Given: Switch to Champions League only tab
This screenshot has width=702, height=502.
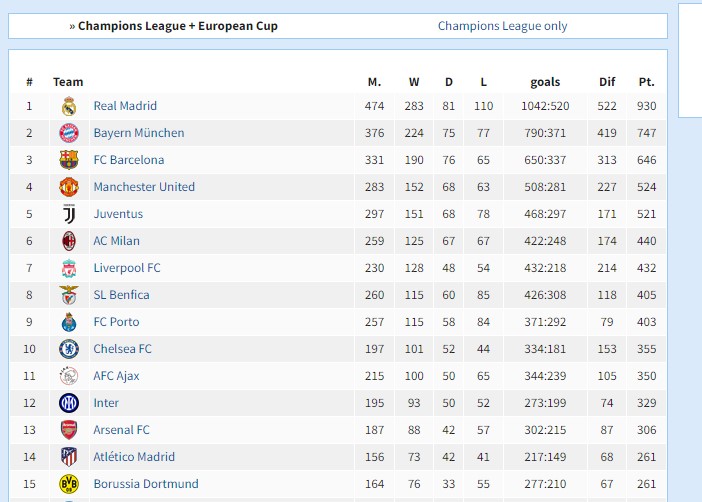Looking at the screenshot, I should [502, 26].
